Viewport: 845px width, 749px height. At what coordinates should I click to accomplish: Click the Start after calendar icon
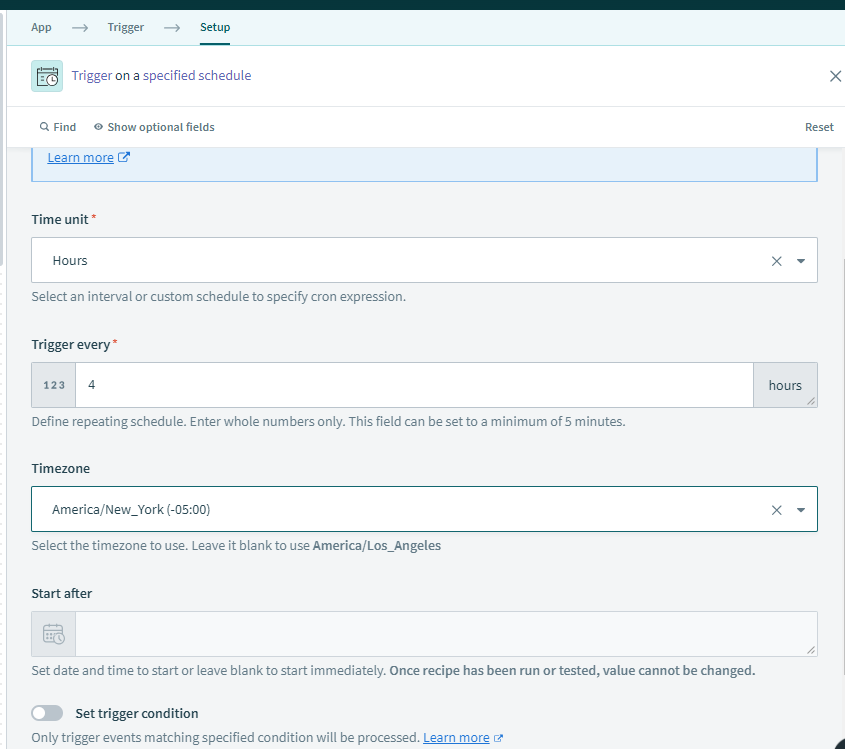[x=54, y=634]
